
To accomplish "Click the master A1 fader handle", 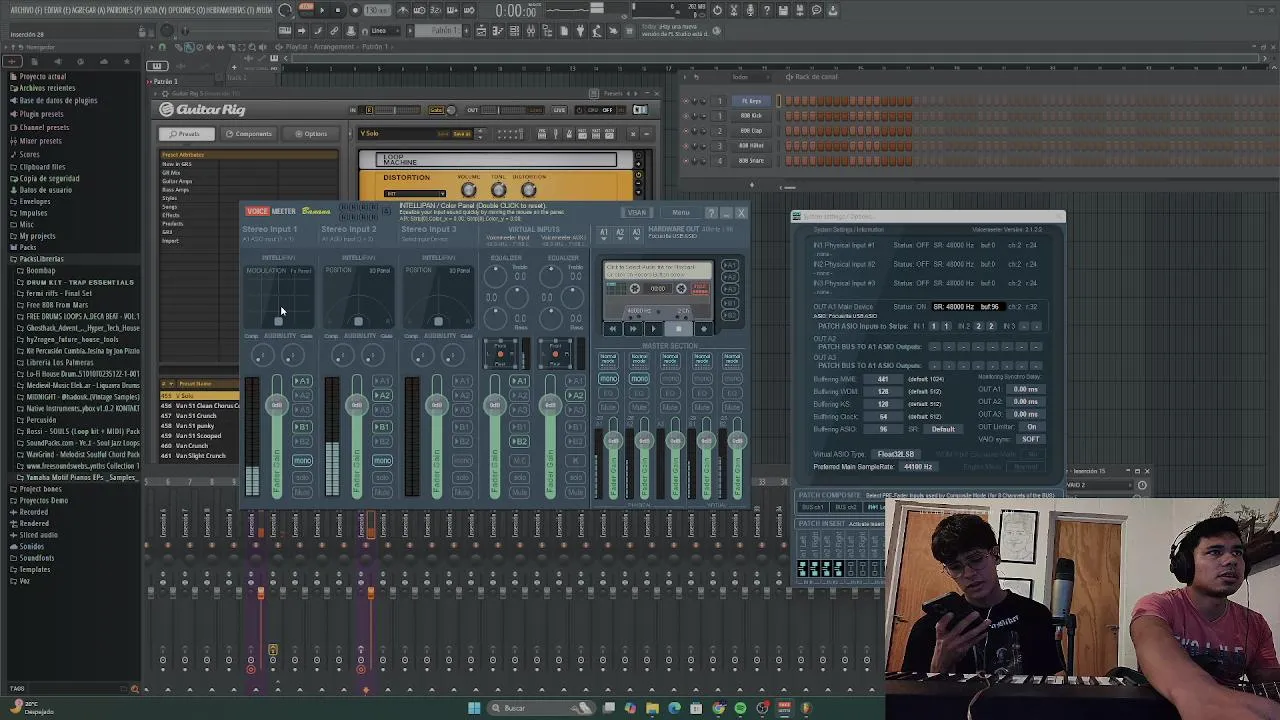I will 613,440.
